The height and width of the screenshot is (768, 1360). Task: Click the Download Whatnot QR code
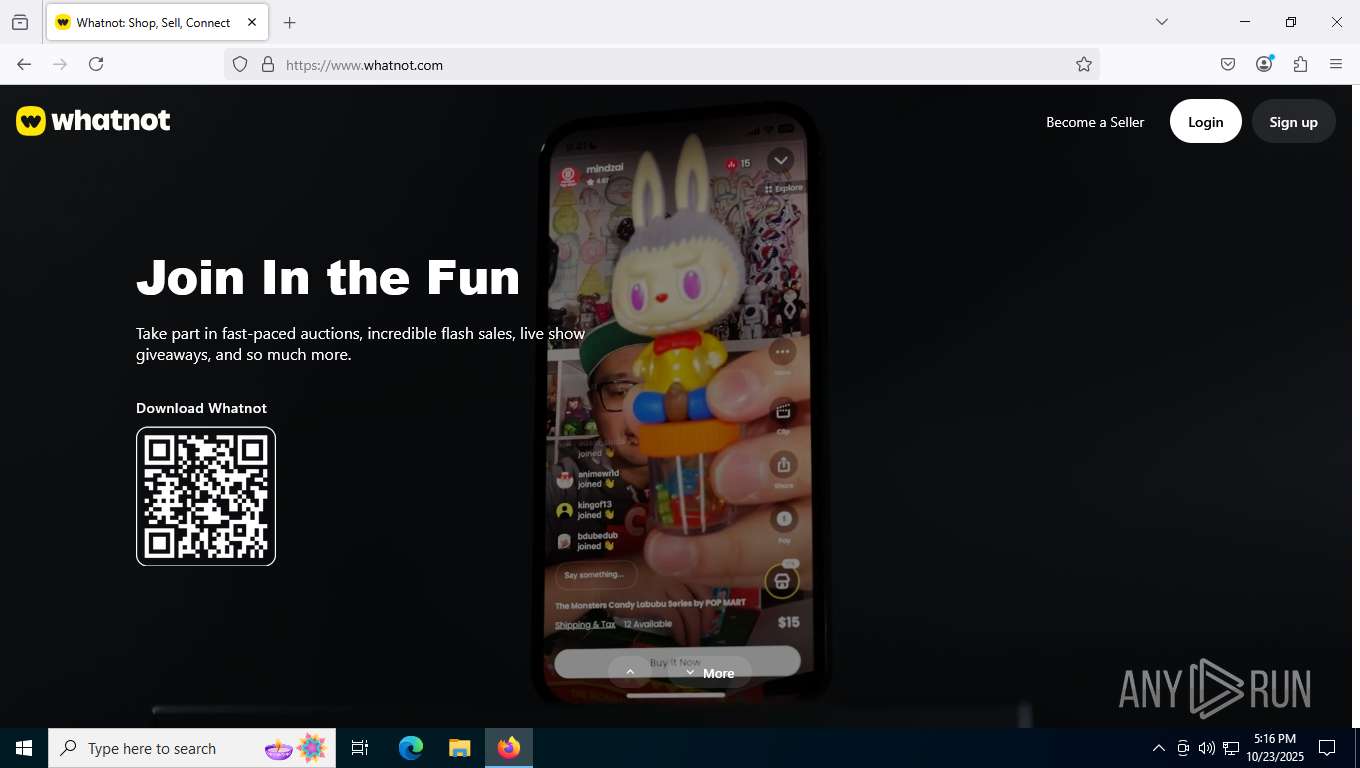coord(206,496)
